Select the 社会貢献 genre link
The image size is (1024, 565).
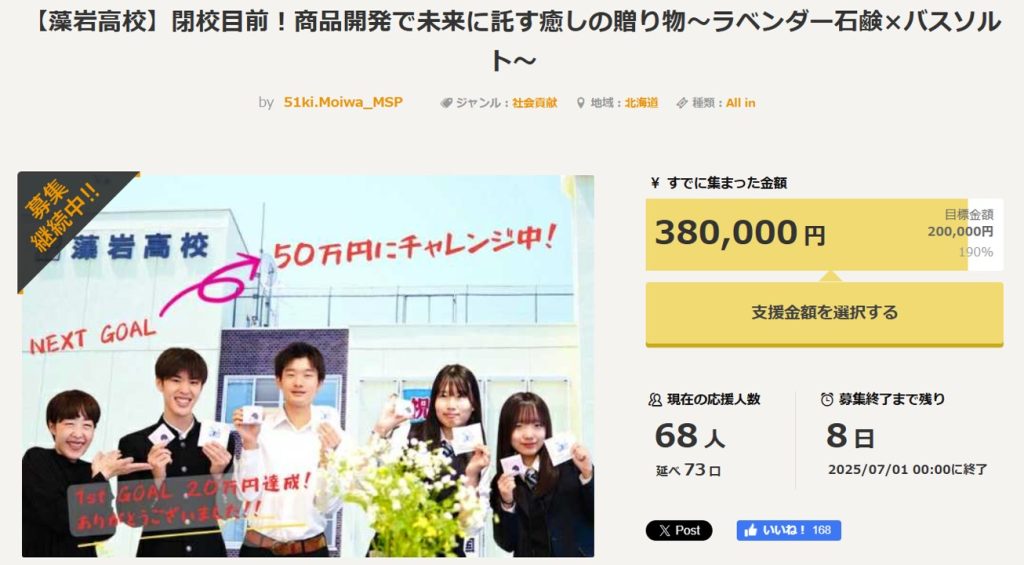coord(534,103)
